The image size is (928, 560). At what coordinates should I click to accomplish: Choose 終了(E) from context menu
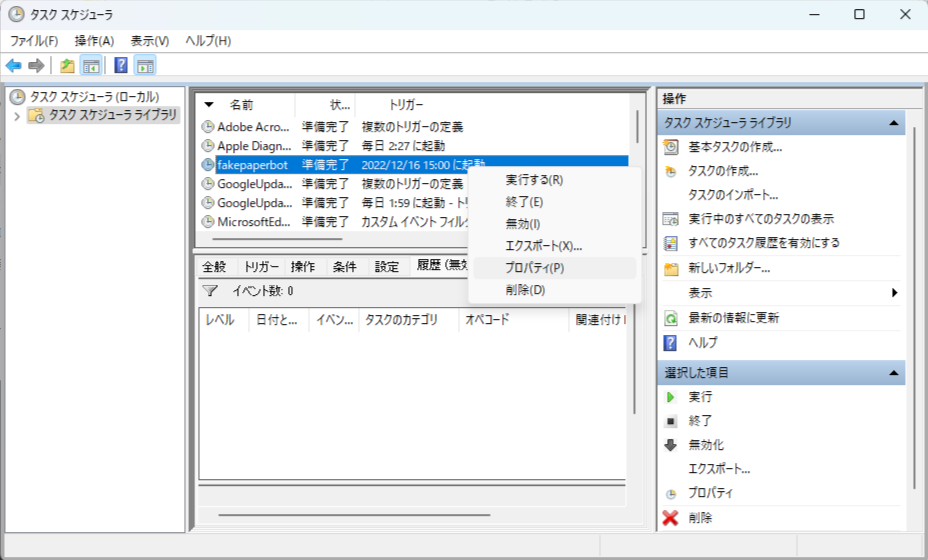(x=555, y=202)
